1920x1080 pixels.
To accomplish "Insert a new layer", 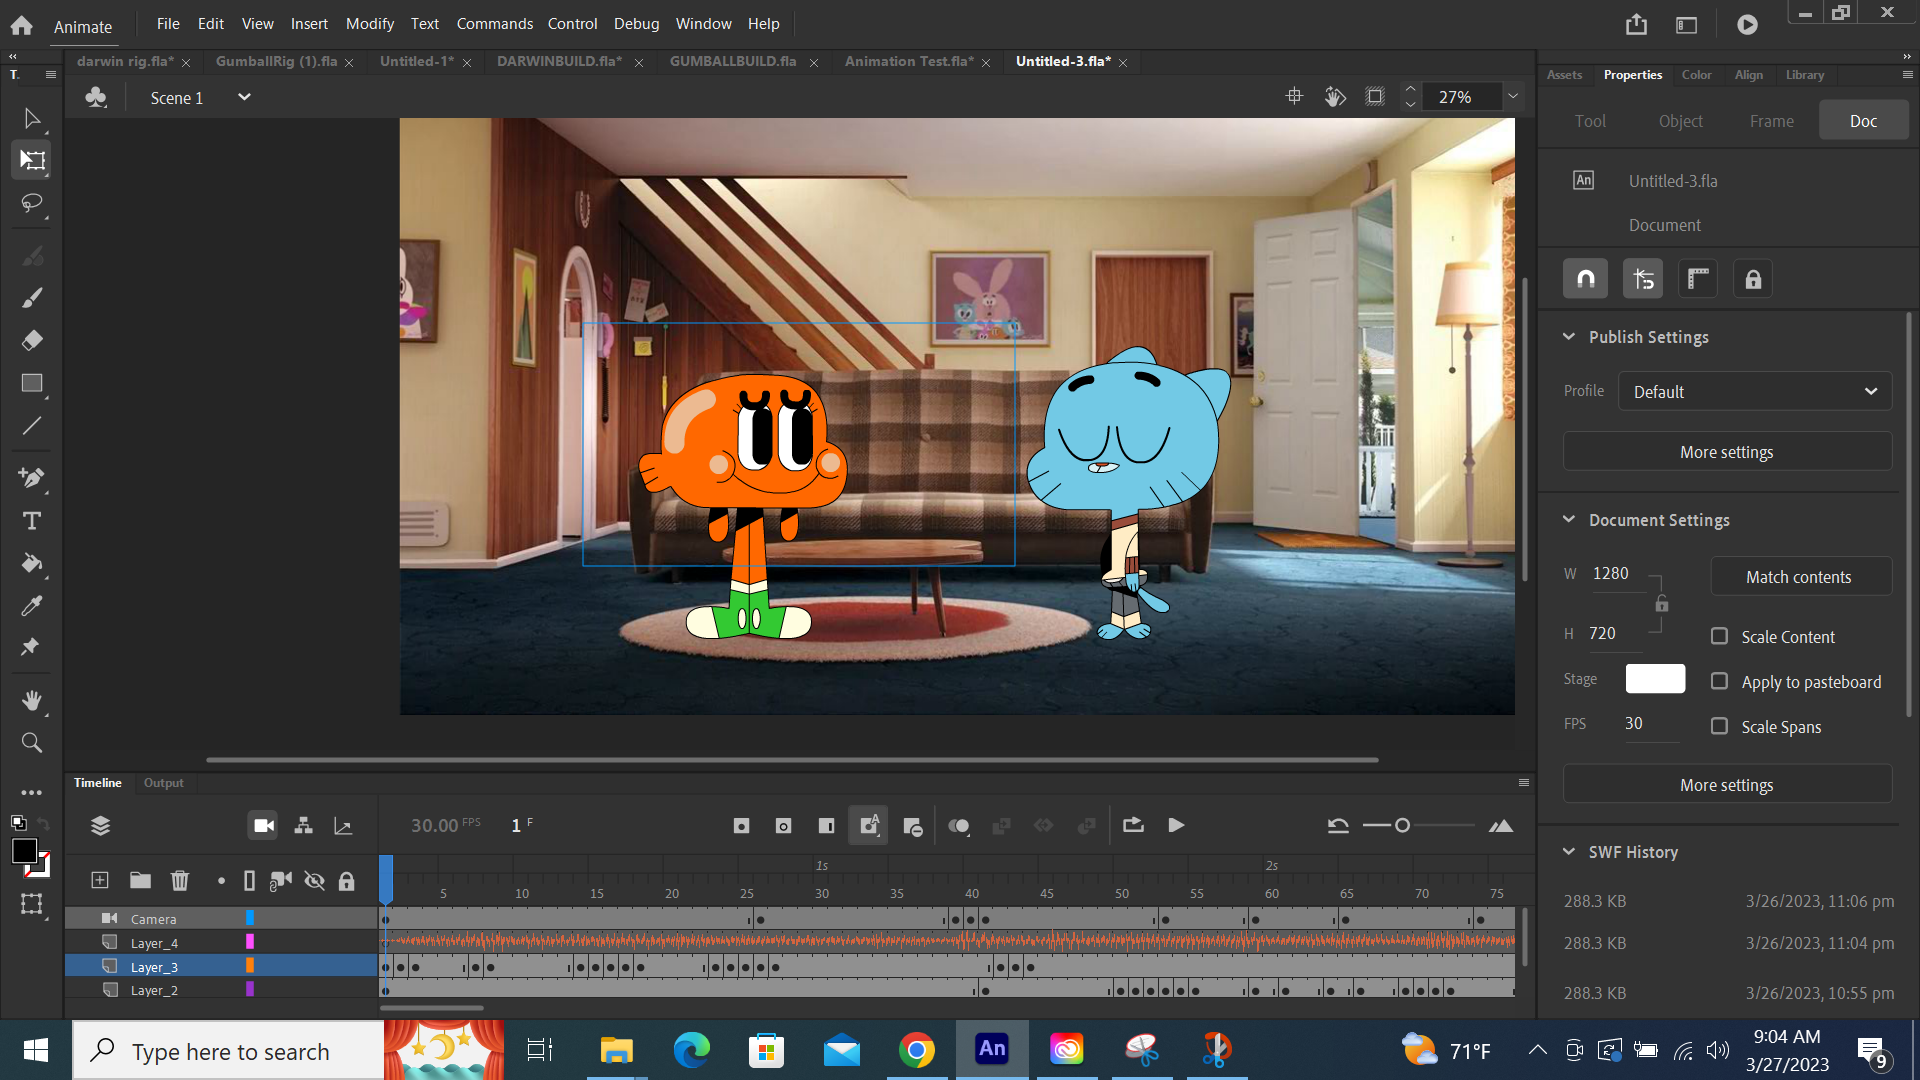I will point(99,880).
